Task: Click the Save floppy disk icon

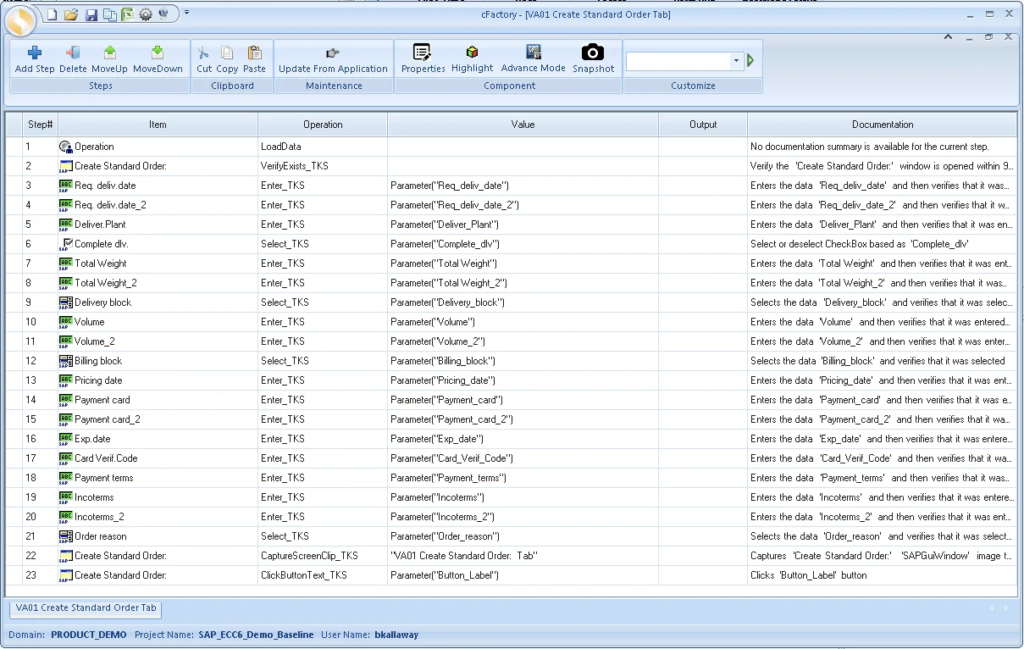Action: [91, 14]
